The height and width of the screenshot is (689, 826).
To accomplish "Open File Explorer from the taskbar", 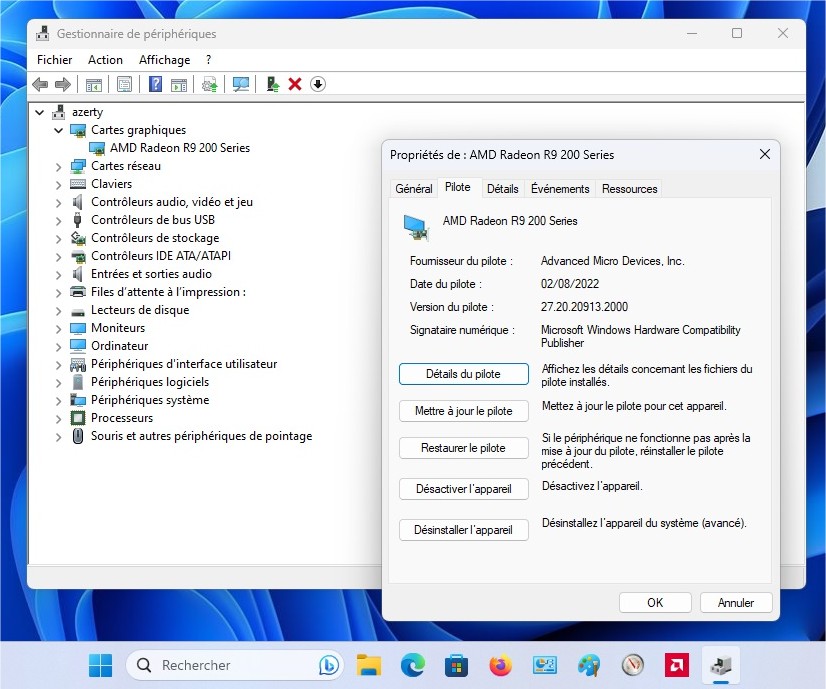I will point(369,665).
